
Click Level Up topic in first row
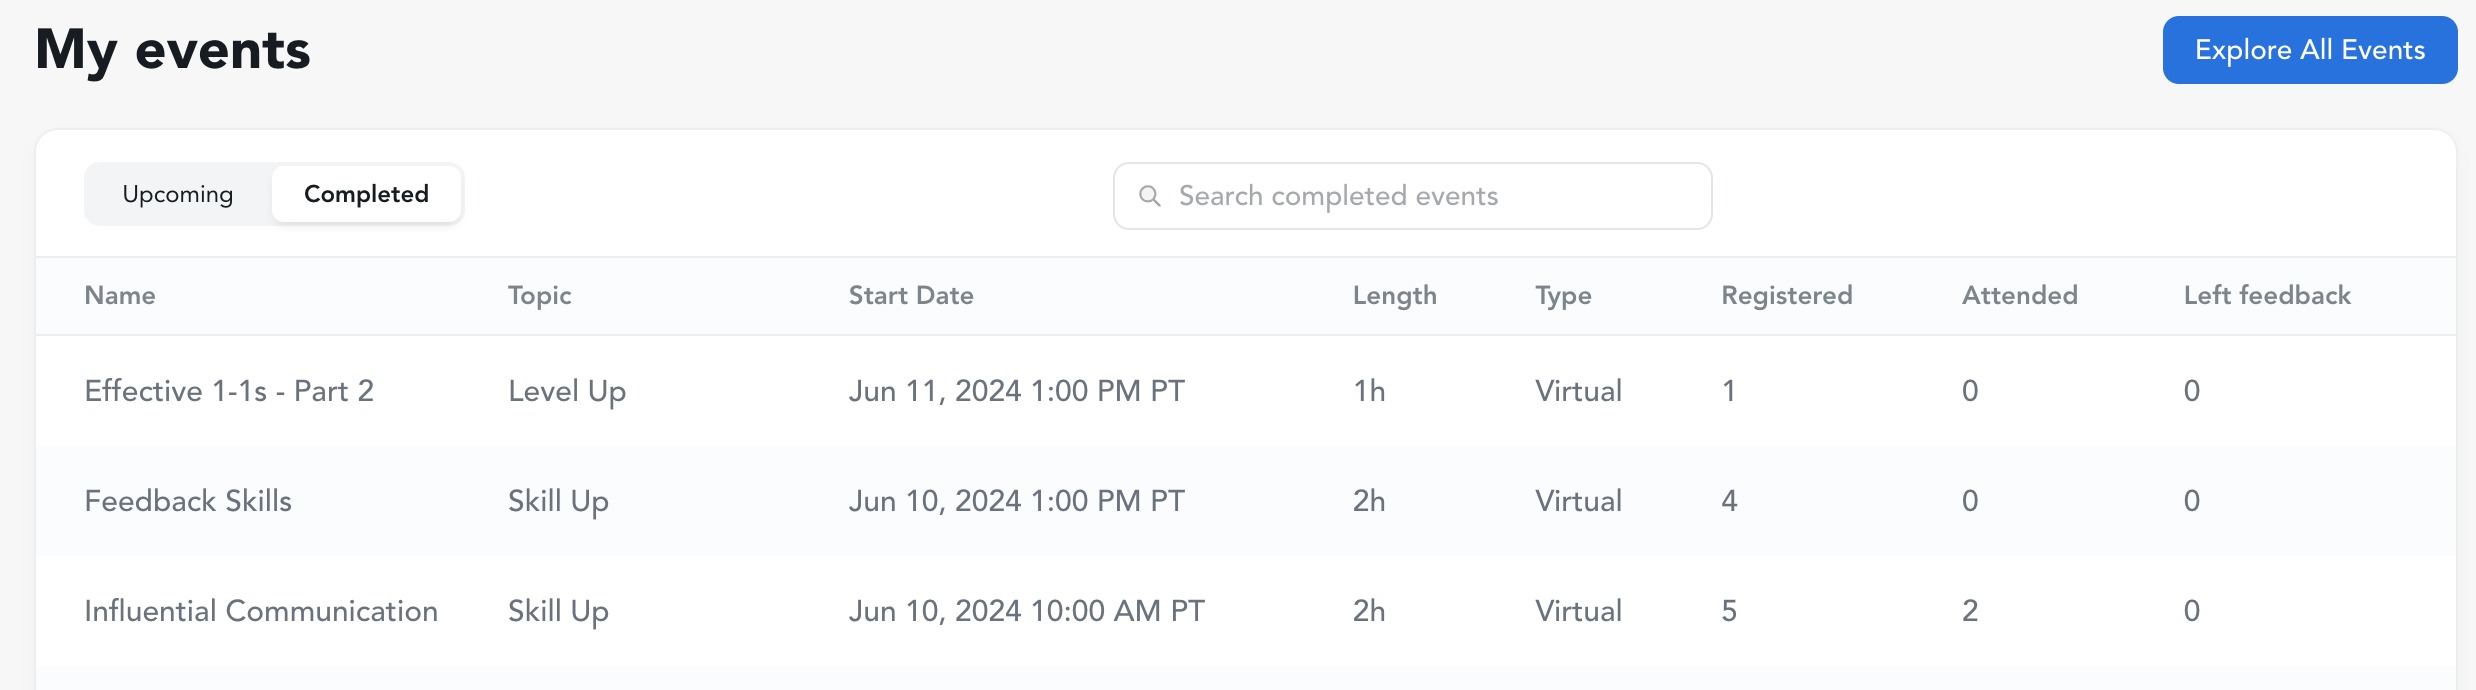tap(567, 392)
